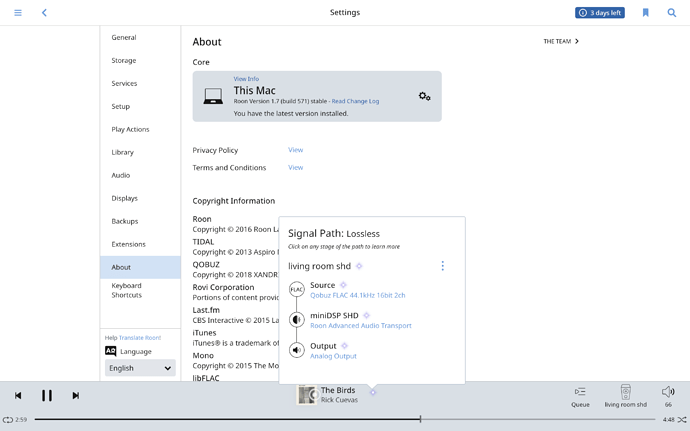The image size is (690, 431).
Task: Click the Output speaker stage icon
Action: (297, 350)
